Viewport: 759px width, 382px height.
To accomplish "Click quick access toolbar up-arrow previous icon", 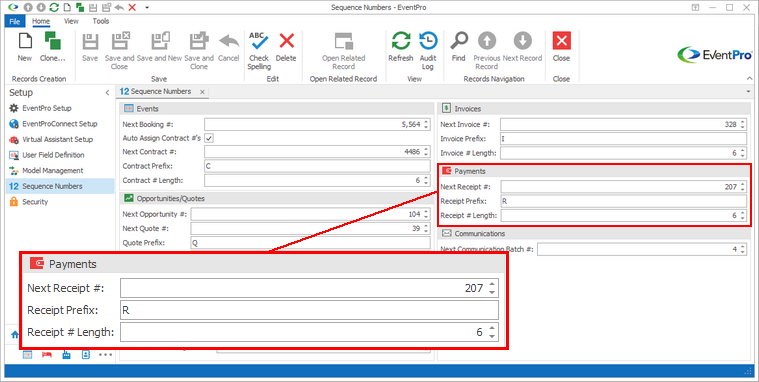I will pyautogui.click(x=28, y=7).
